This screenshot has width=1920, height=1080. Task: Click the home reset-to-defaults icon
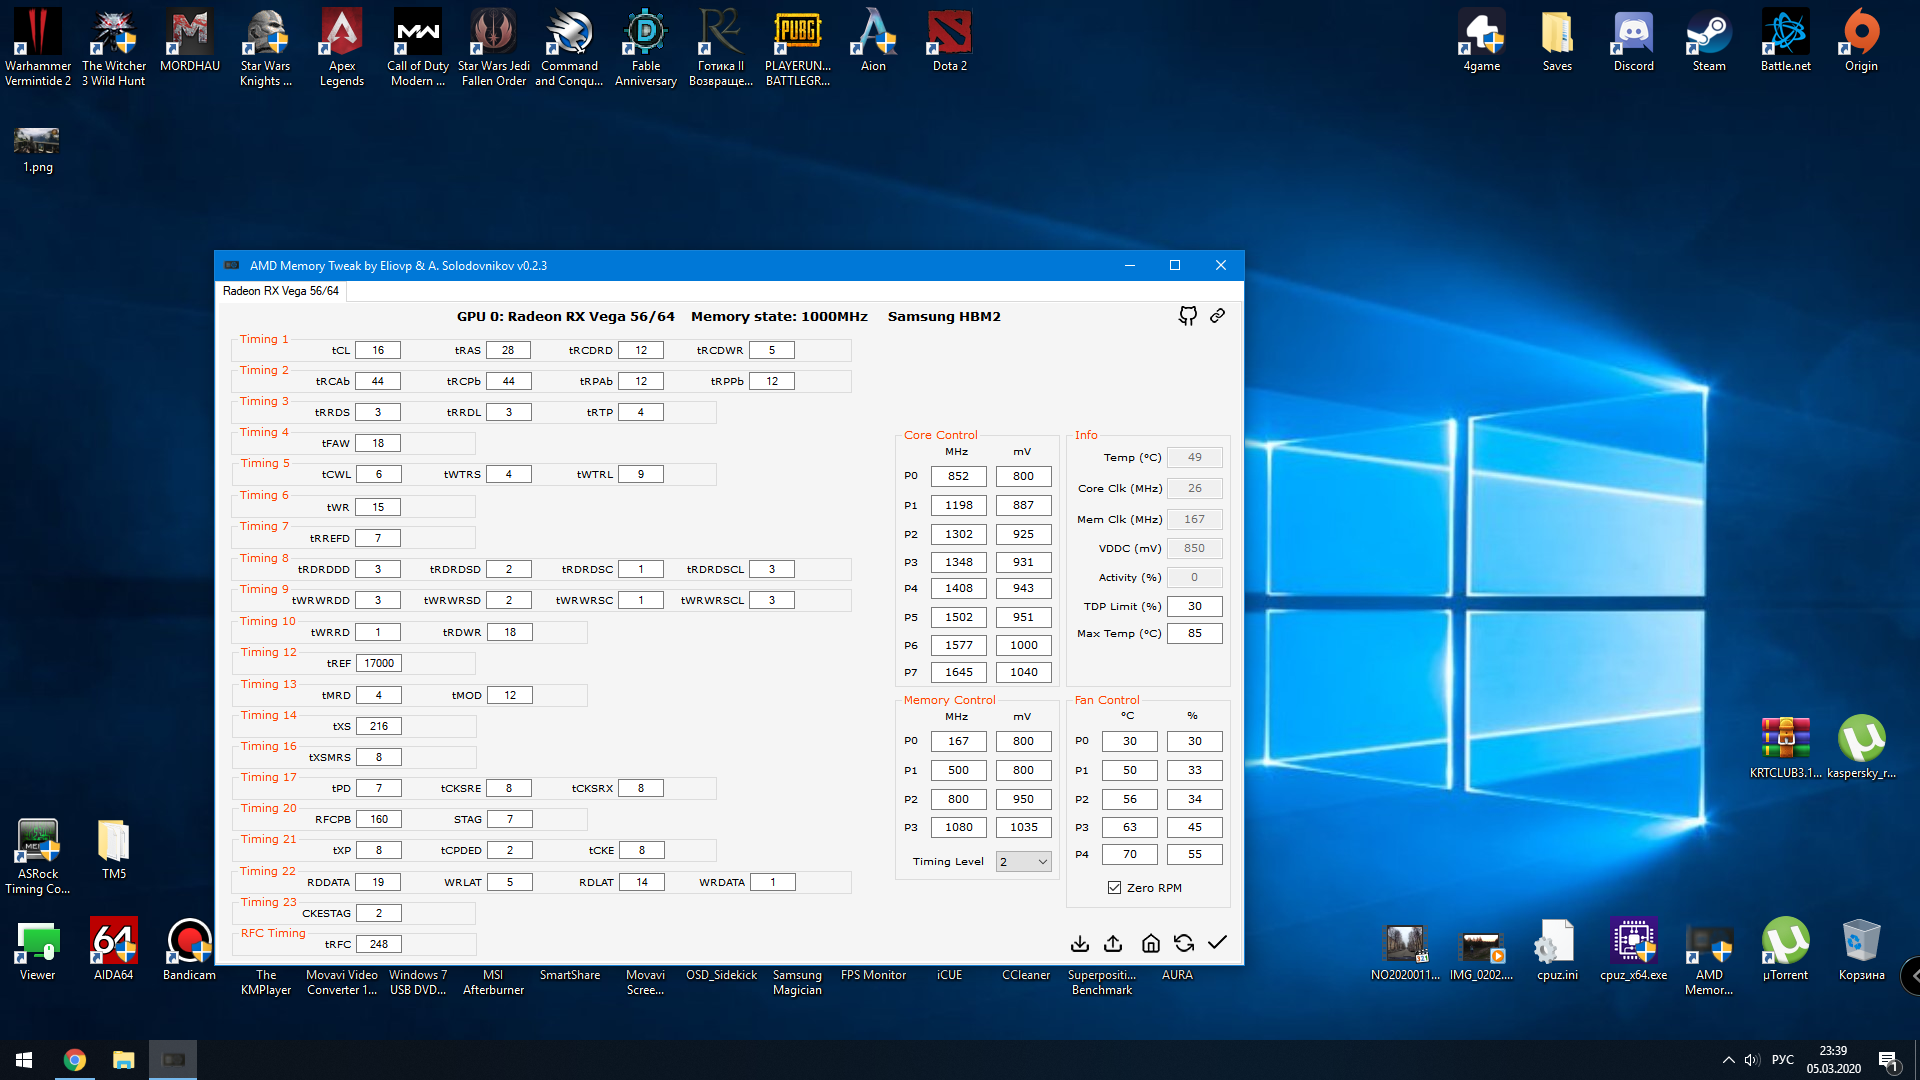(1151, 943)
